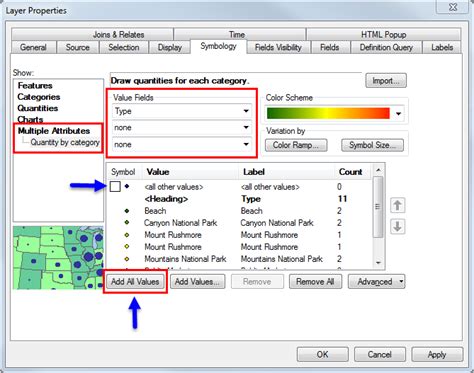Select the Canyon National Park symbol marker
Screen dimensions: 474x373
pyautogui.click(x=127, y=222)
